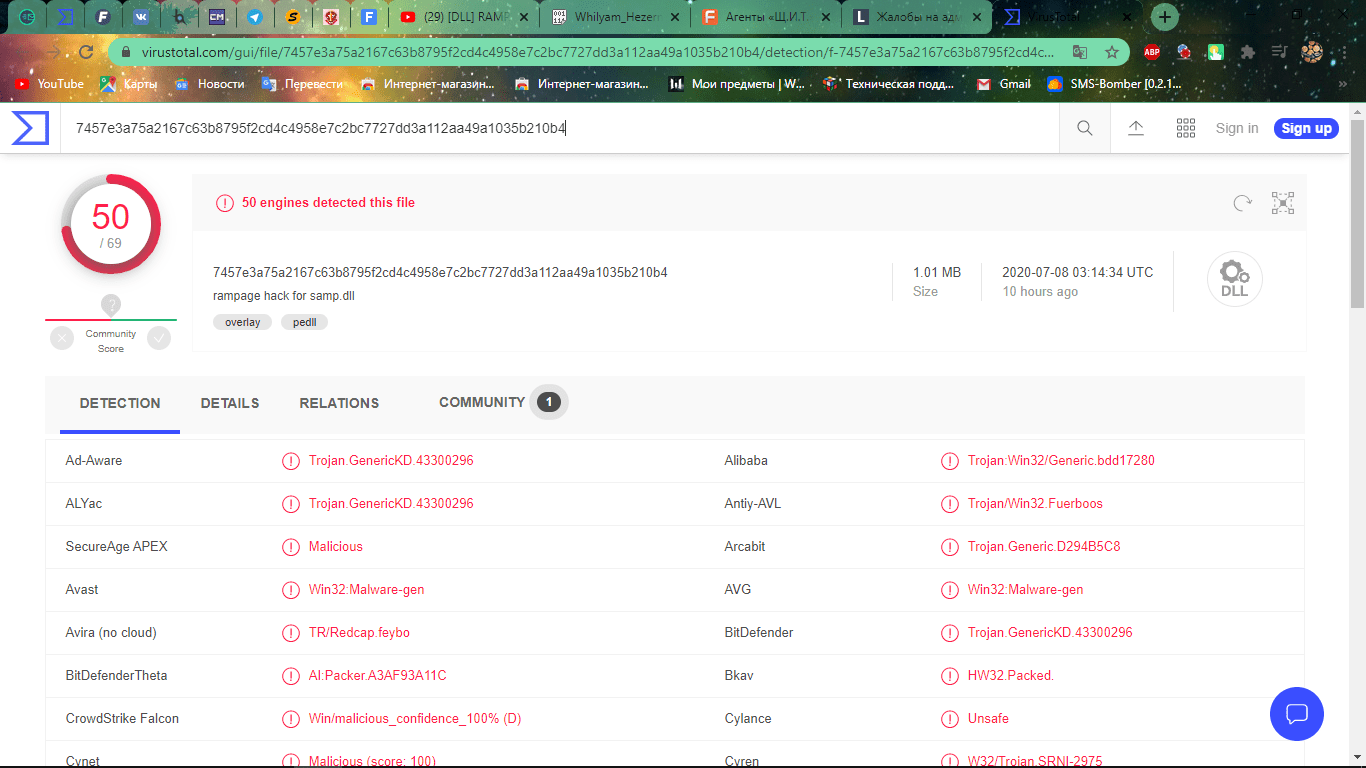Open the chat bubble widget
Viewport: 1366px width, 768px height.
click(1296, 713)
